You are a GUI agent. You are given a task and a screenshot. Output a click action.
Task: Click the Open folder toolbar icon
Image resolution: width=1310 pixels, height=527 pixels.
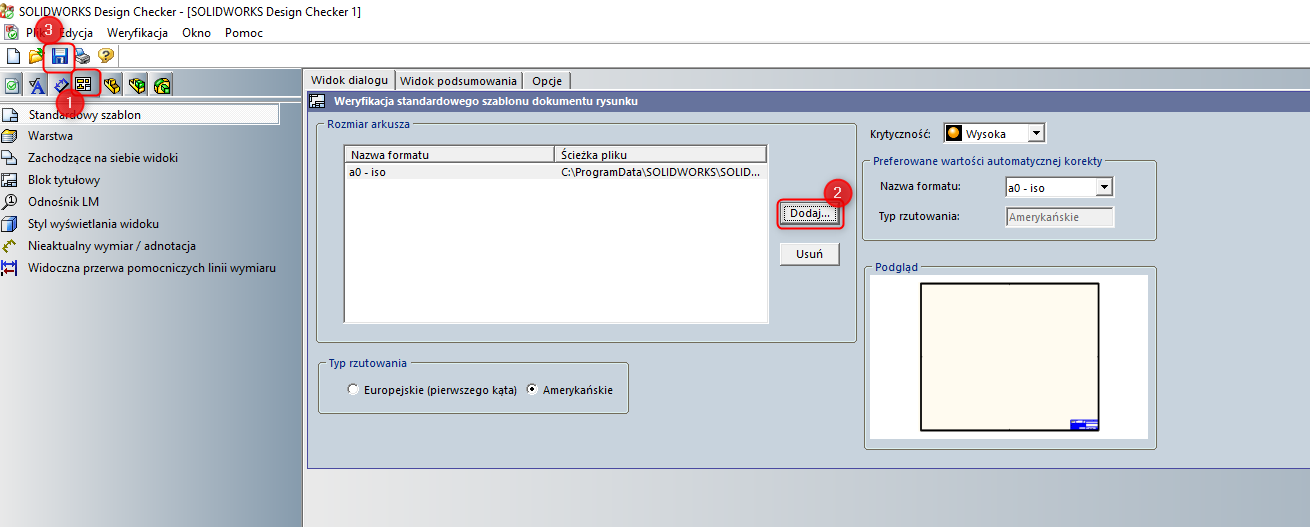pyautogui.click(x=36, y=56)
